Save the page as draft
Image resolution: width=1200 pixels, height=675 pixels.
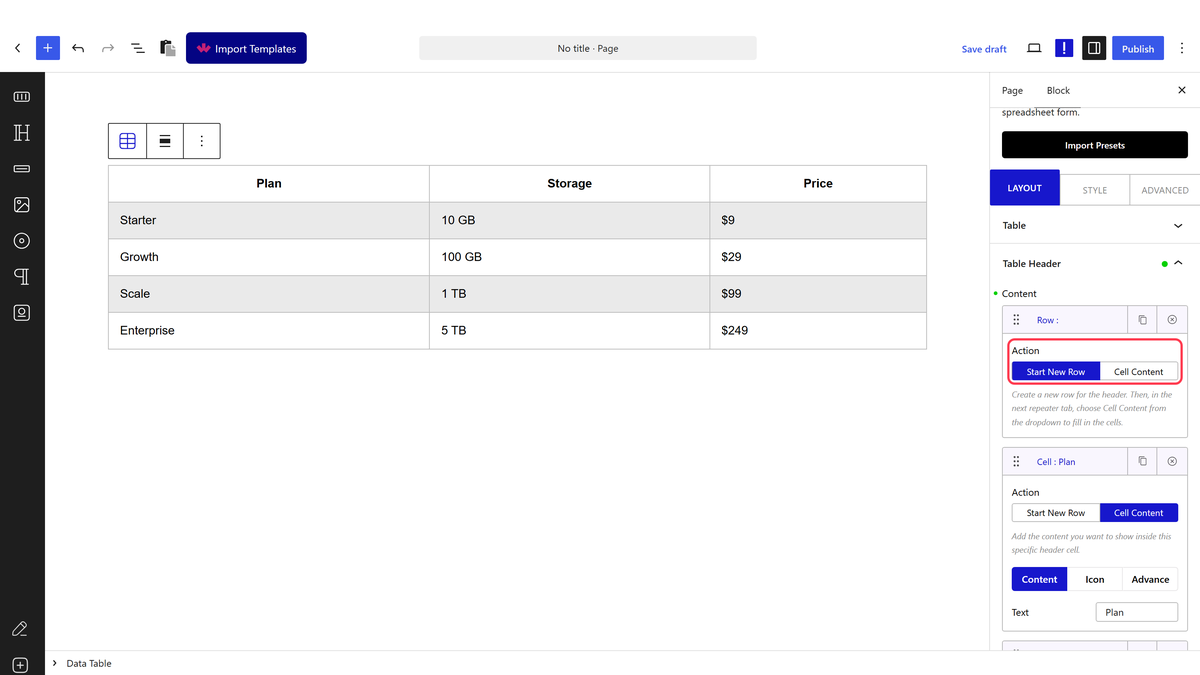984,49
